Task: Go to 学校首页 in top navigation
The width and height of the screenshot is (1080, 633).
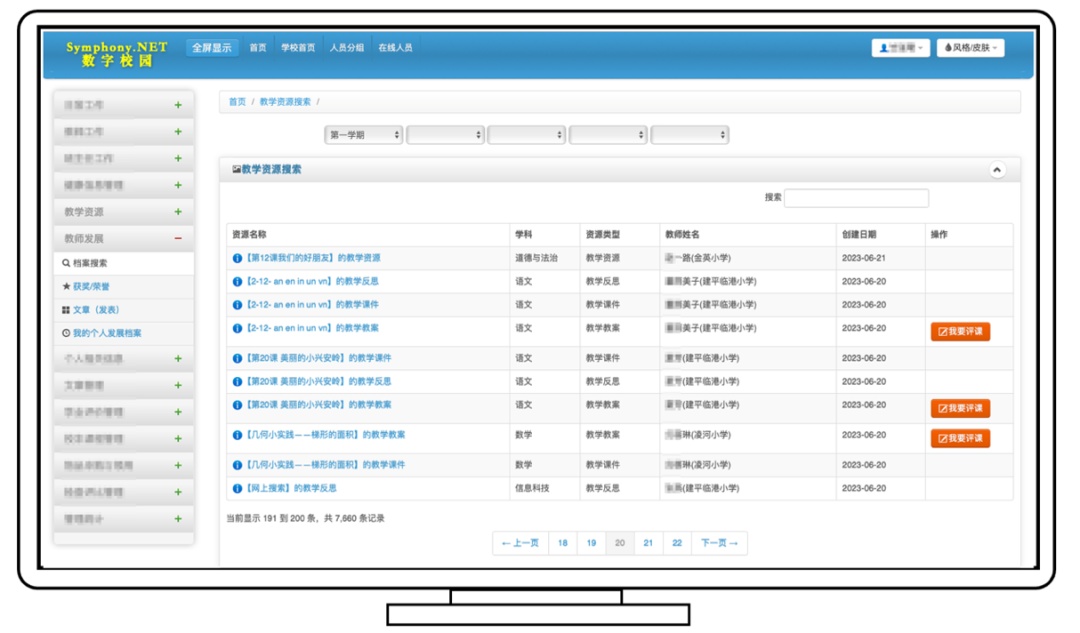Action: tap(297, 48)
